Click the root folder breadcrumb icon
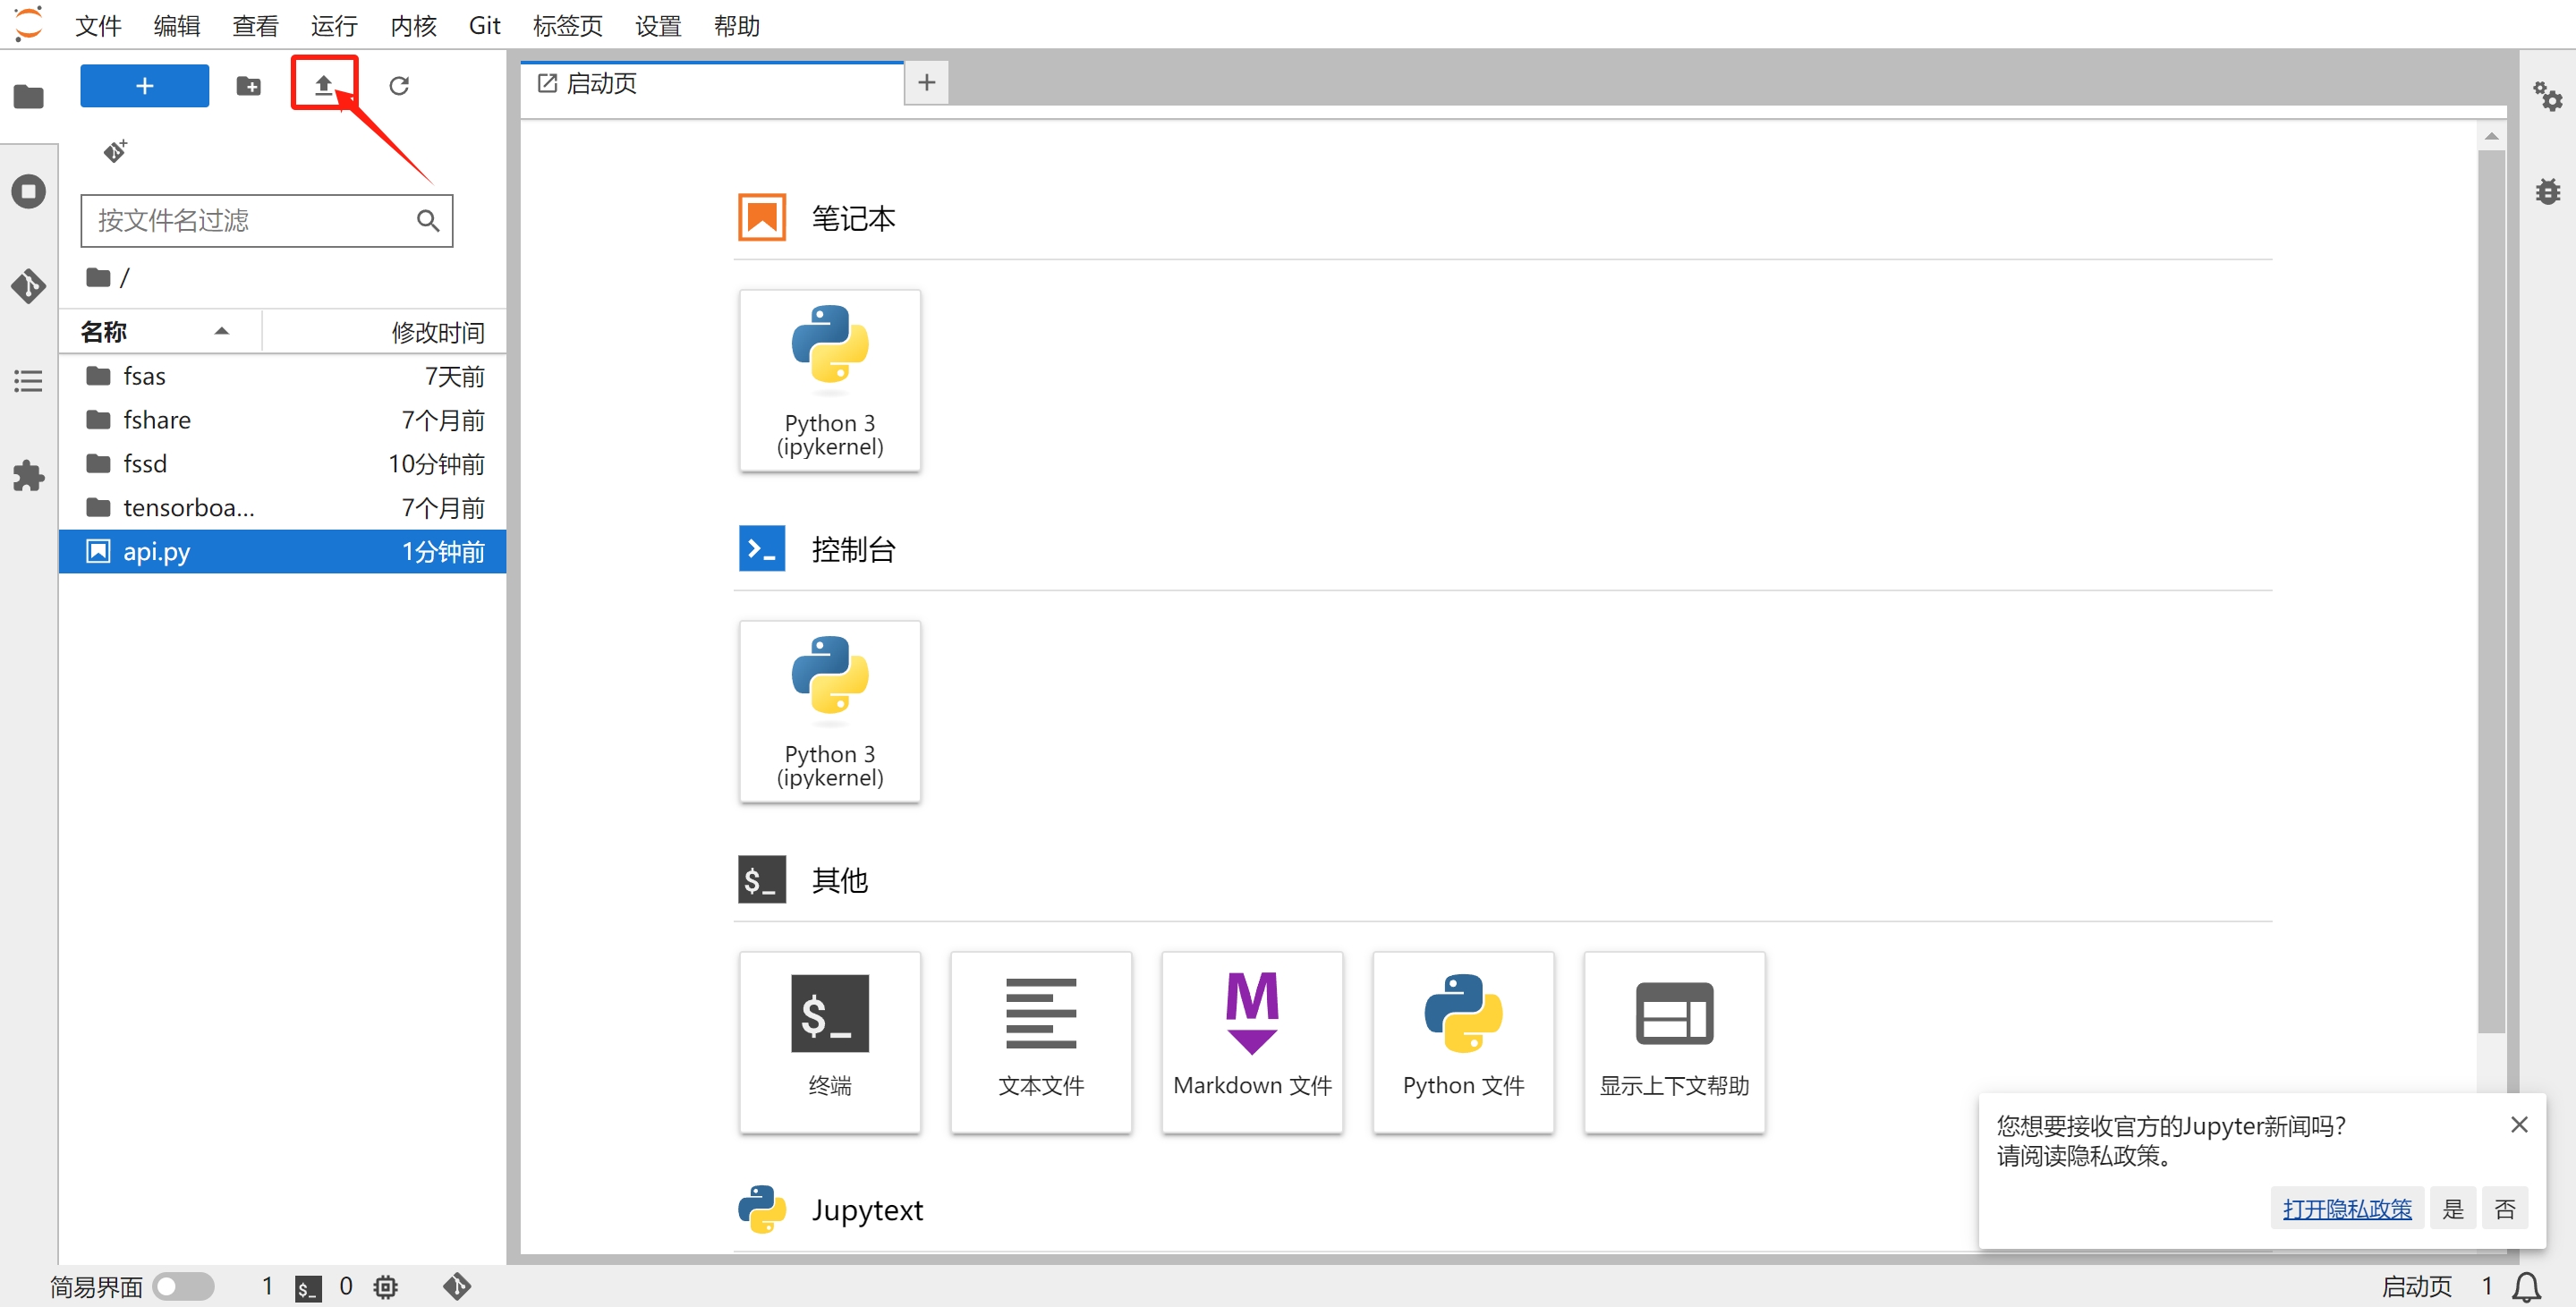Viewport: 2576px width, 1307px height. tap(97, 277)
